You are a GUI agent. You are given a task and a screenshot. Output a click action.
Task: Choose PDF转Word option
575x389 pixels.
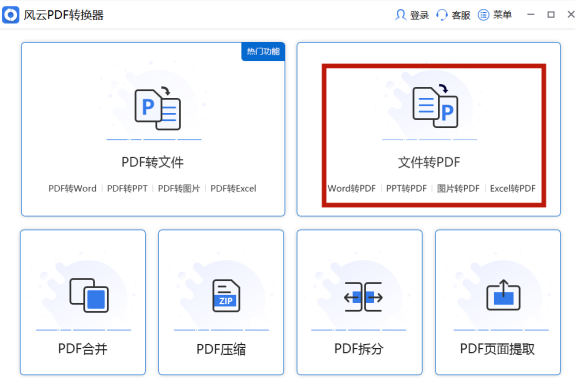pyautogui.click(x=73, y=188)
